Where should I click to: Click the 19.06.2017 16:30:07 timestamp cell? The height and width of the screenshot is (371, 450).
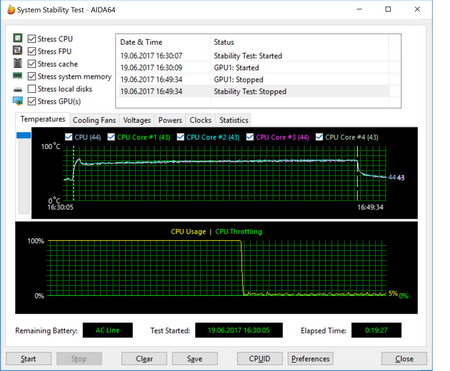pyautogui.click(x=151, y=56)
